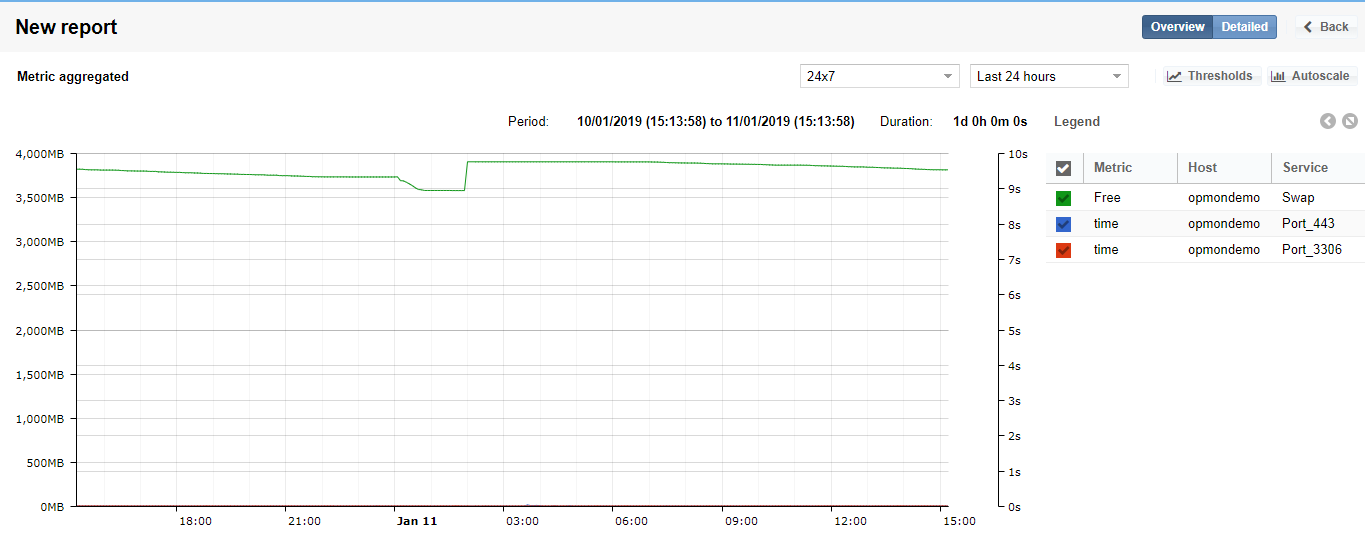This screenshot has height=539, width=1365.
Task: Click the Back arrow chevron icon
Action: [1308, 27]
